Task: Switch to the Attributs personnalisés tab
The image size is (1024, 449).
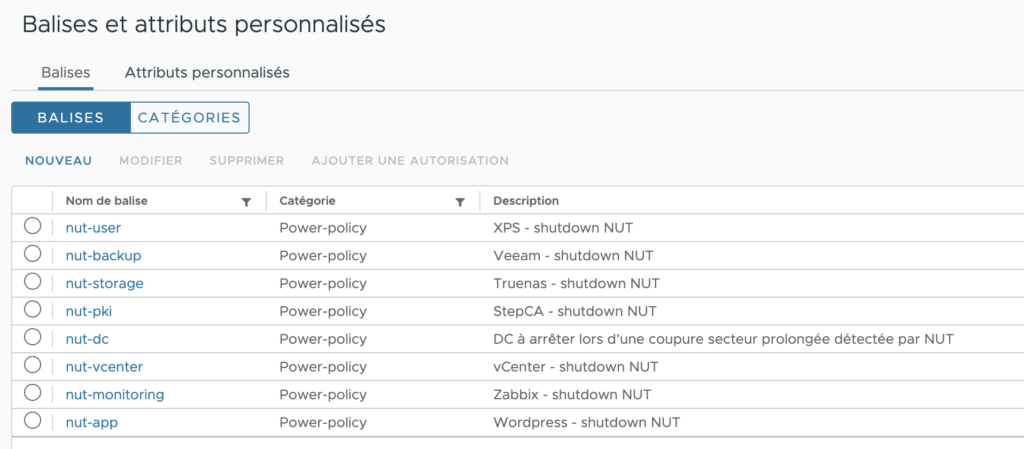Action: (x=207, y=73)
